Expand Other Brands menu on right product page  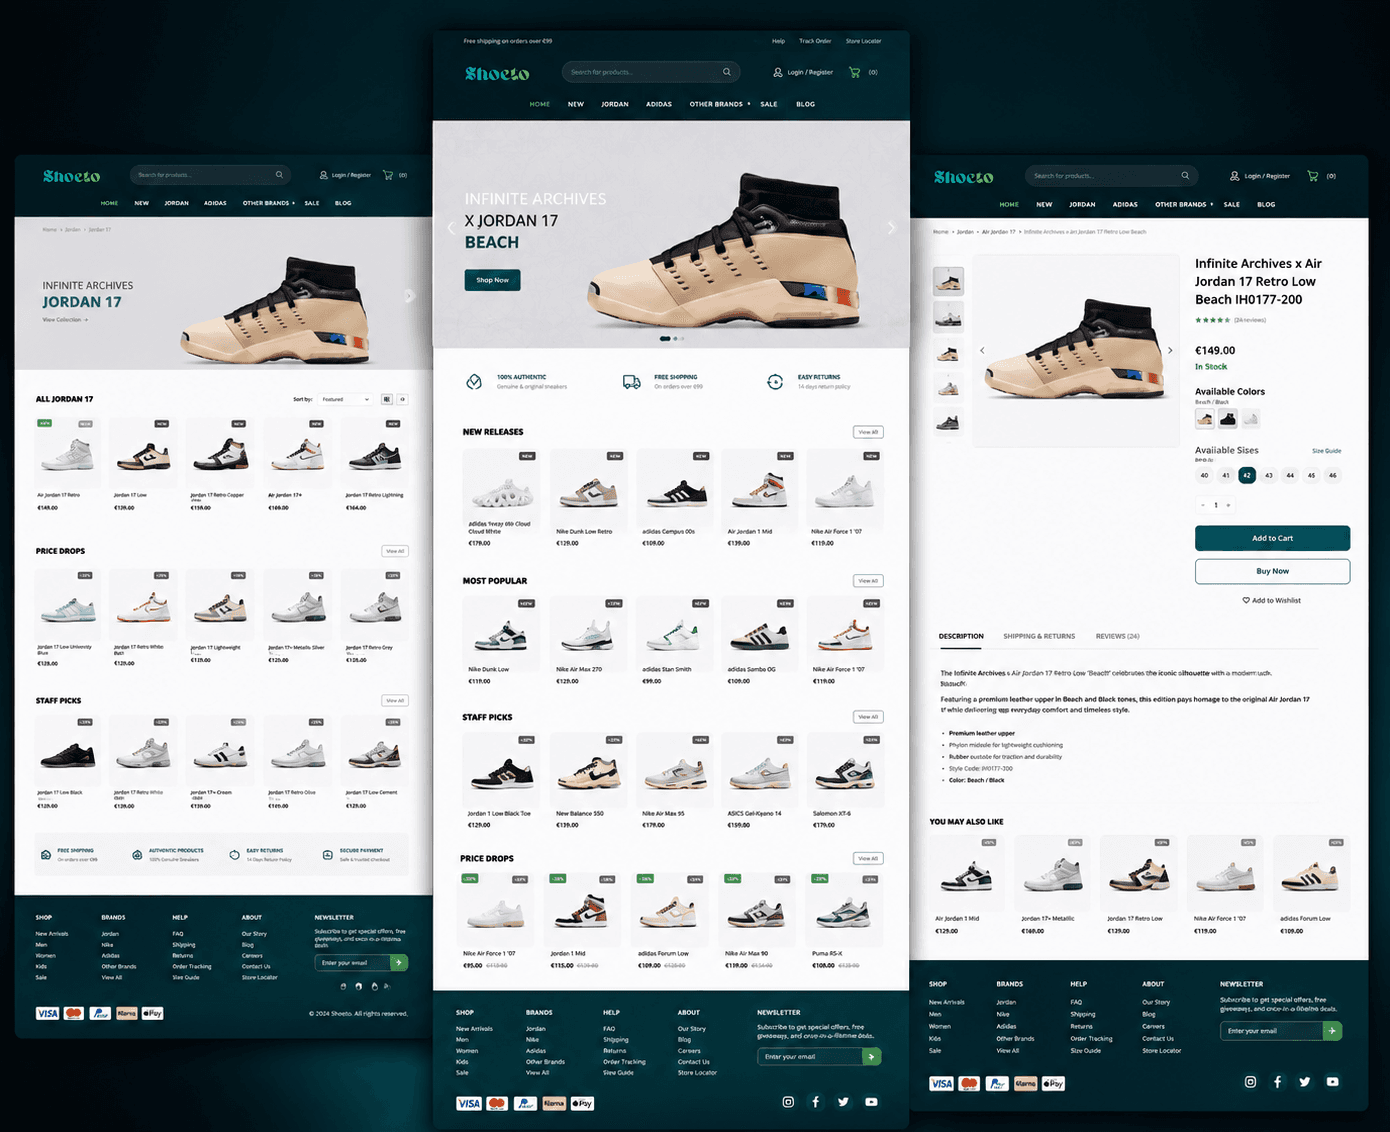coord(1184,204)
